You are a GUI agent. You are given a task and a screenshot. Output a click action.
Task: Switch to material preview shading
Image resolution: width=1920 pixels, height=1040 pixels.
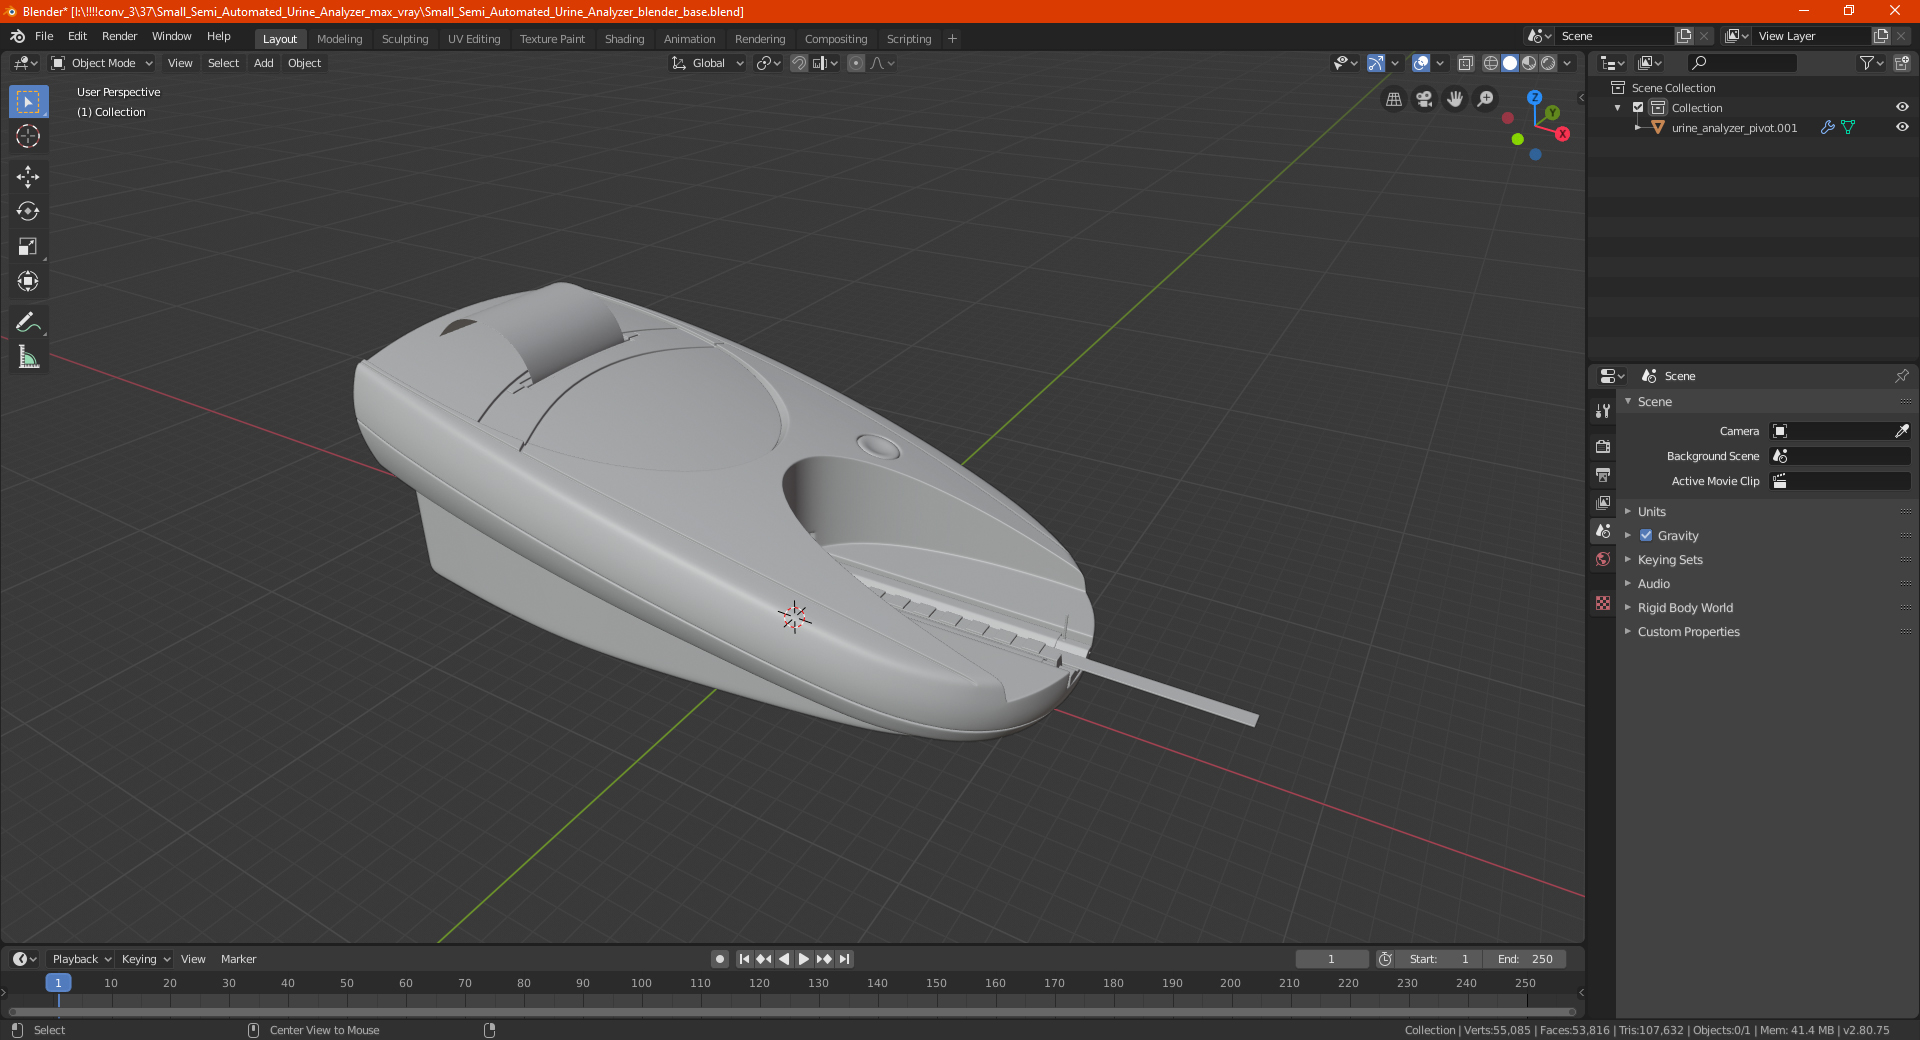pyautogui.click(x=1529, y=63)
